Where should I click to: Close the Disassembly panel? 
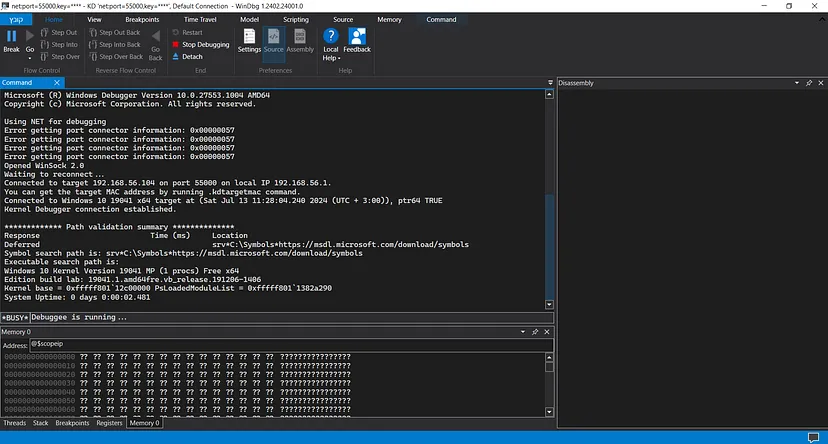[821, 83]
